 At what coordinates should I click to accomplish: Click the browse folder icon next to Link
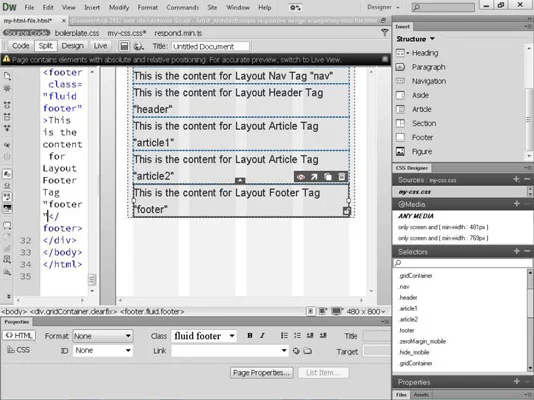pyautogui.click(x=308, y=351)
